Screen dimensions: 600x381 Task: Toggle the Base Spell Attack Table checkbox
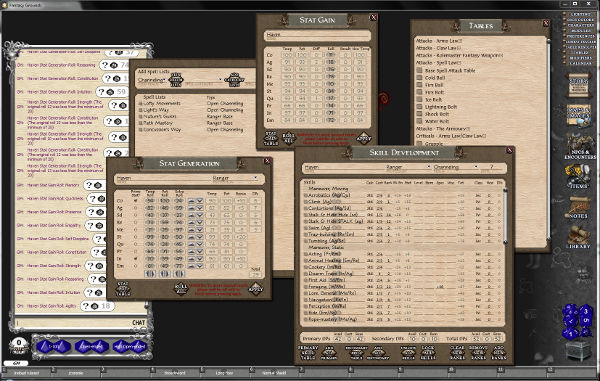click(x=419, y=70)
